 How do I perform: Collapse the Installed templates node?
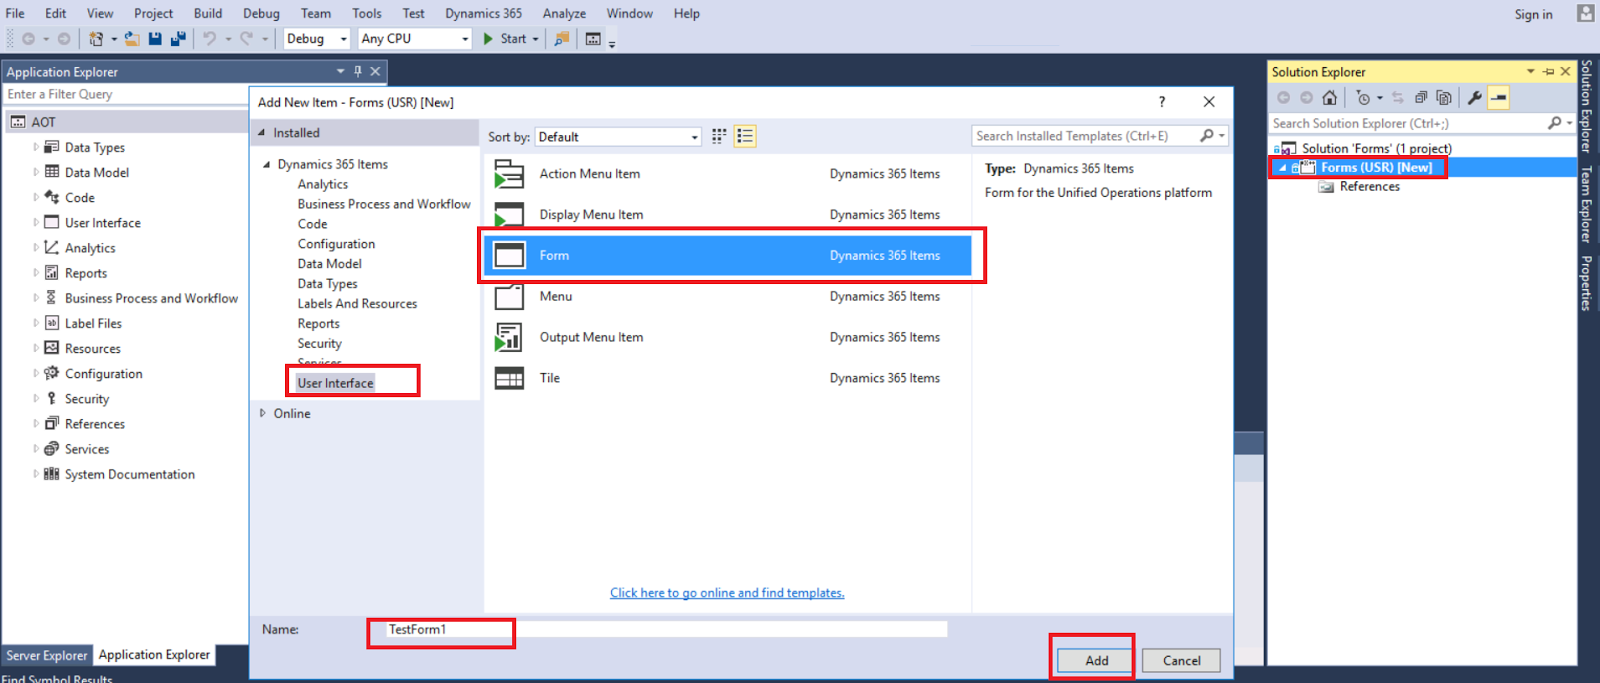[x=262, y=132]
